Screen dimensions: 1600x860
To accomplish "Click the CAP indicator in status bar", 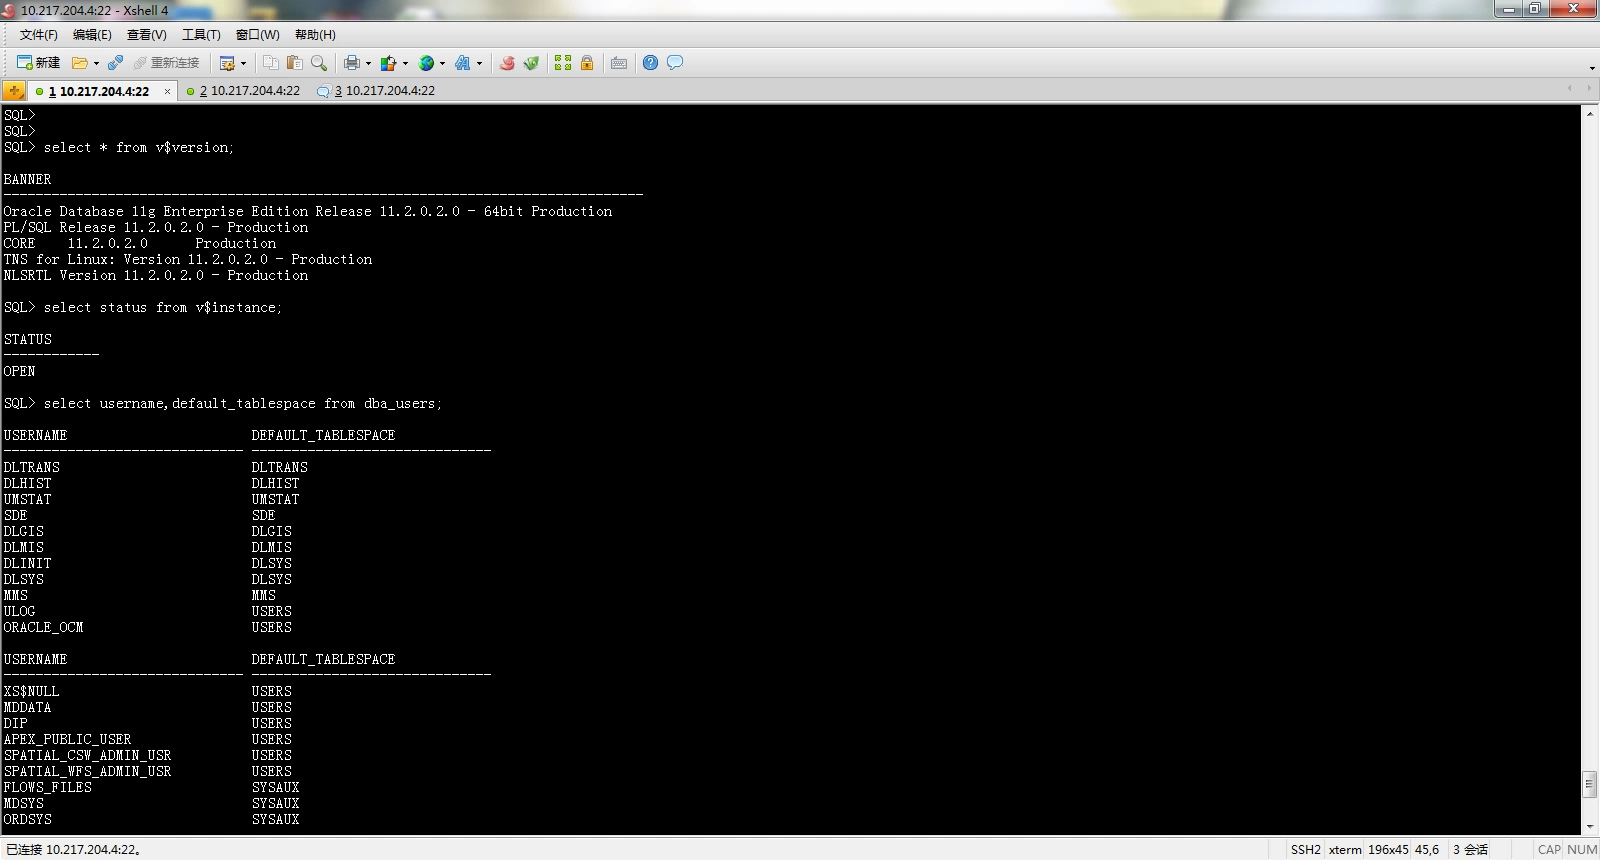I will point(1549,850).
